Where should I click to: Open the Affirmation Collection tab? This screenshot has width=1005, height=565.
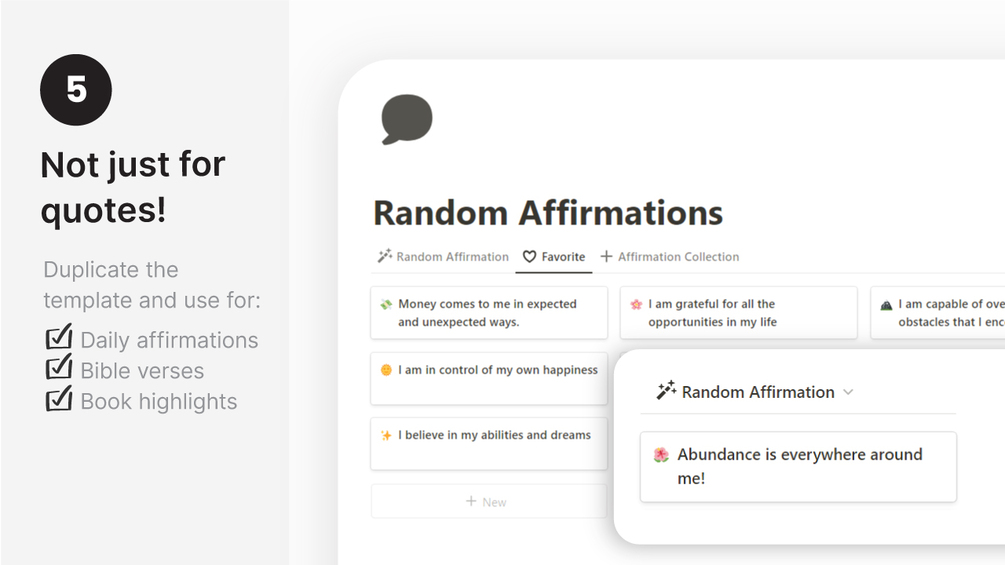click(x=678, y=257)
